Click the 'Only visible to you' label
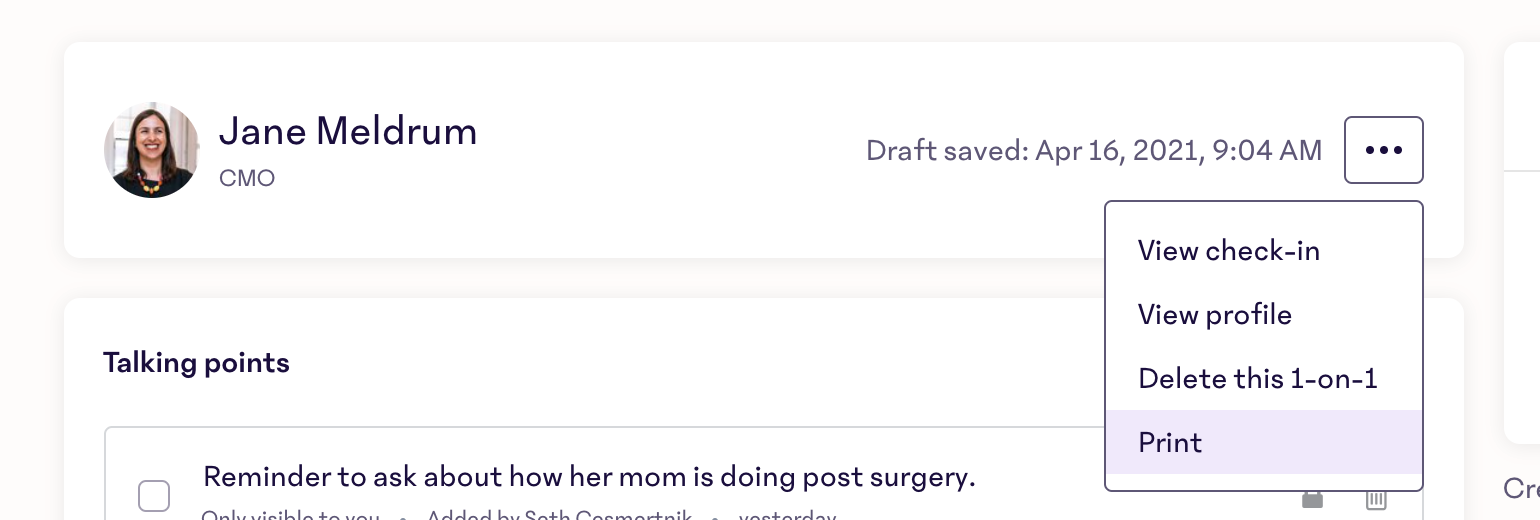This screenshot has width=1540, height=520. 290,515
